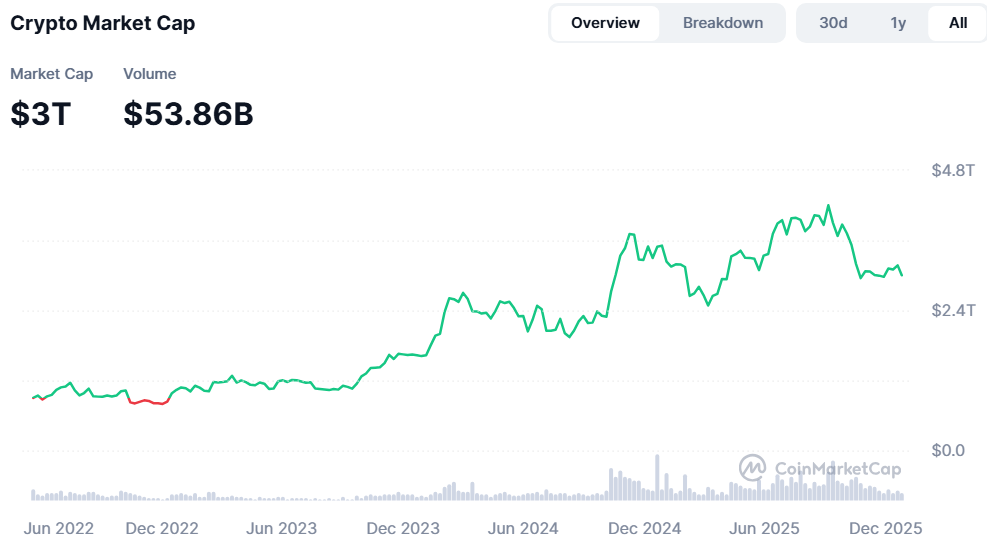Choose the 1y time range
Viewport: 987px width, 541px height.
[898, 23]
